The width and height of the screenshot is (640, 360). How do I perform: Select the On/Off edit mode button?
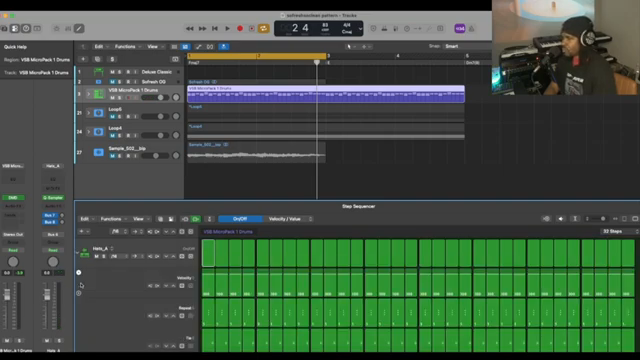240,219
